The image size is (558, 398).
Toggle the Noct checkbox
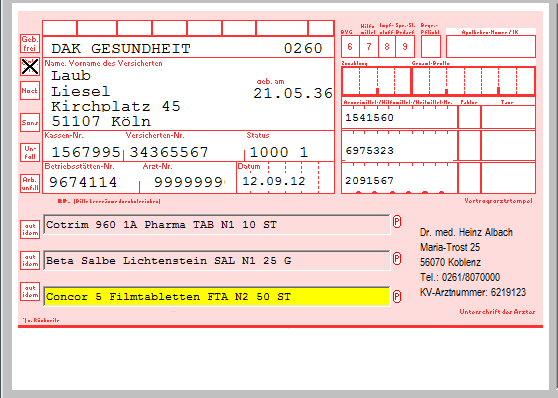(30, 91)
